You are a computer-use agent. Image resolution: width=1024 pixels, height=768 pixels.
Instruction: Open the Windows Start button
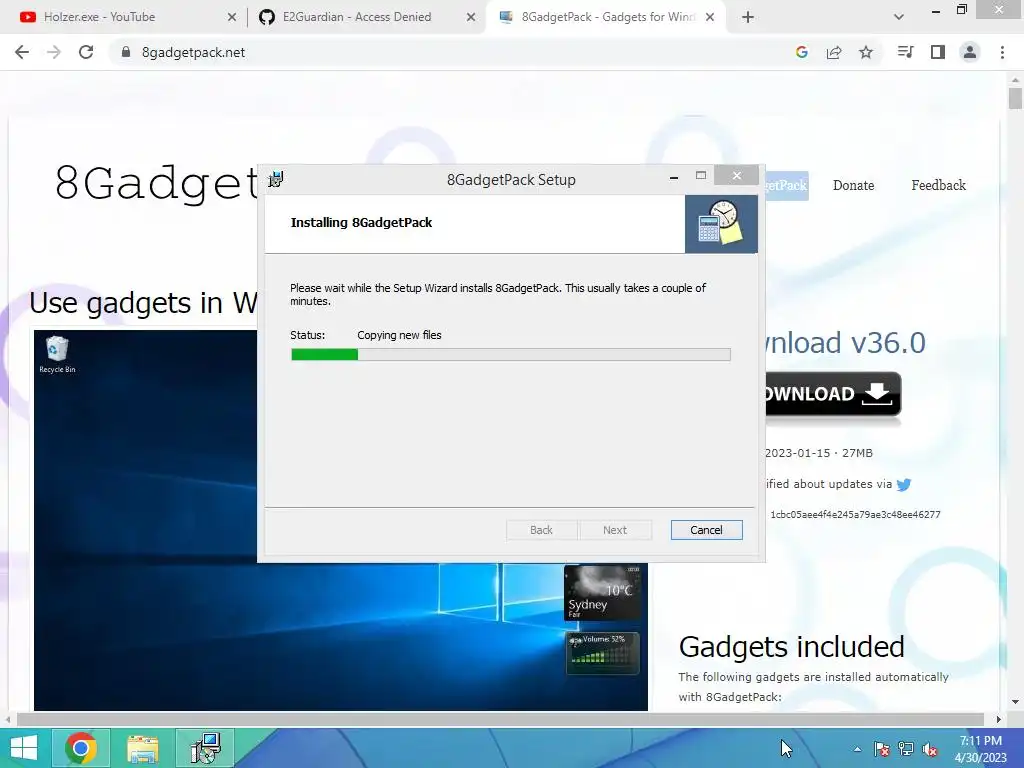24,748
